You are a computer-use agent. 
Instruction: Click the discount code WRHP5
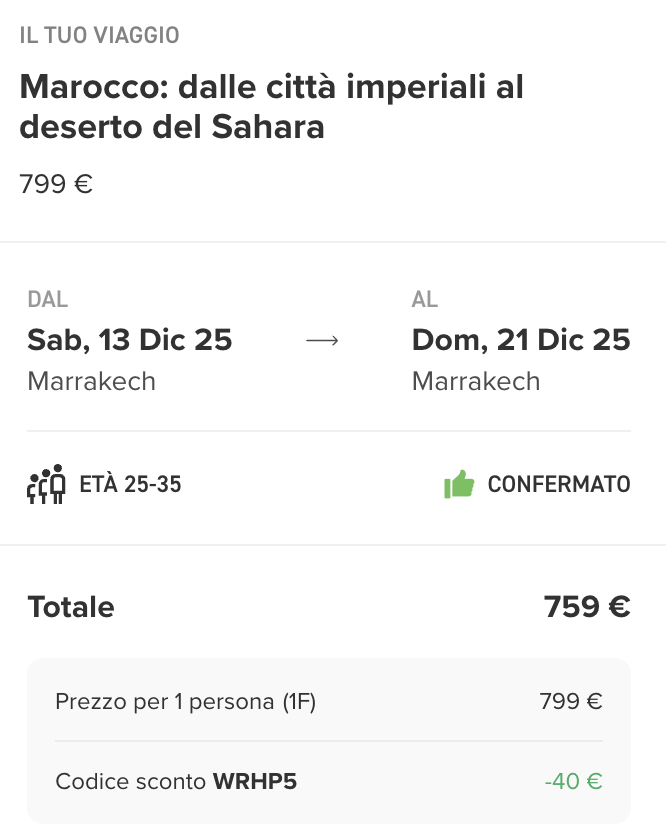point(255,781)
